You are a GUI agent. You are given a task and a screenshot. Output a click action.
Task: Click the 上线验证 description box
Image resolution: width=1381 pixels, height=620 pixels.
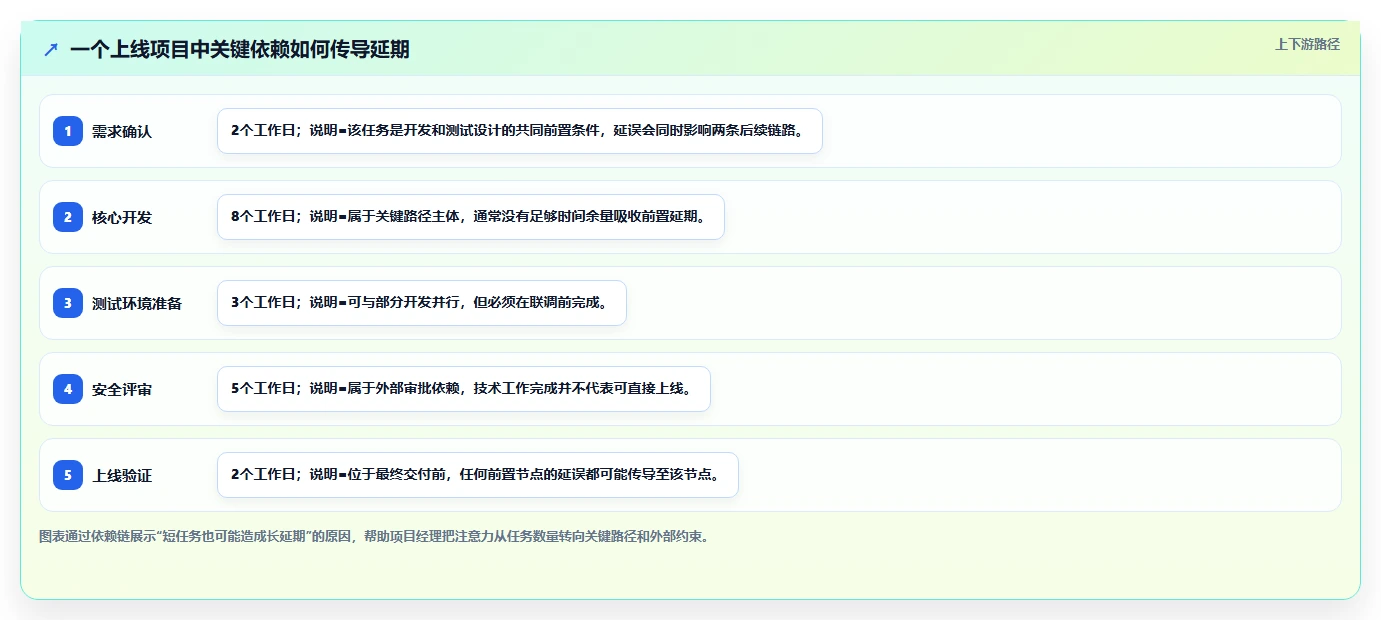tap(478, 475)
